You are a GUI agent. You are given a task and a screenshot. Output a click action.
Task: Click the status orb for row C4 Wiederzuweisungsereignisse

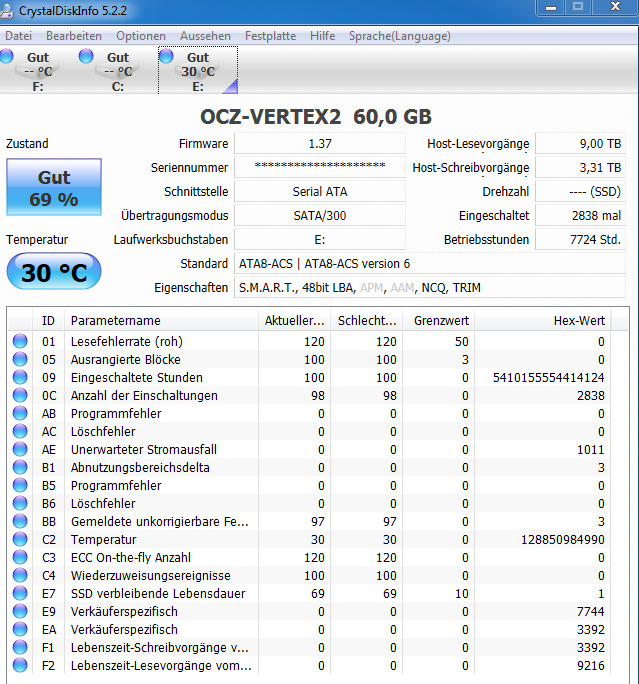click(x=20, y=575)
